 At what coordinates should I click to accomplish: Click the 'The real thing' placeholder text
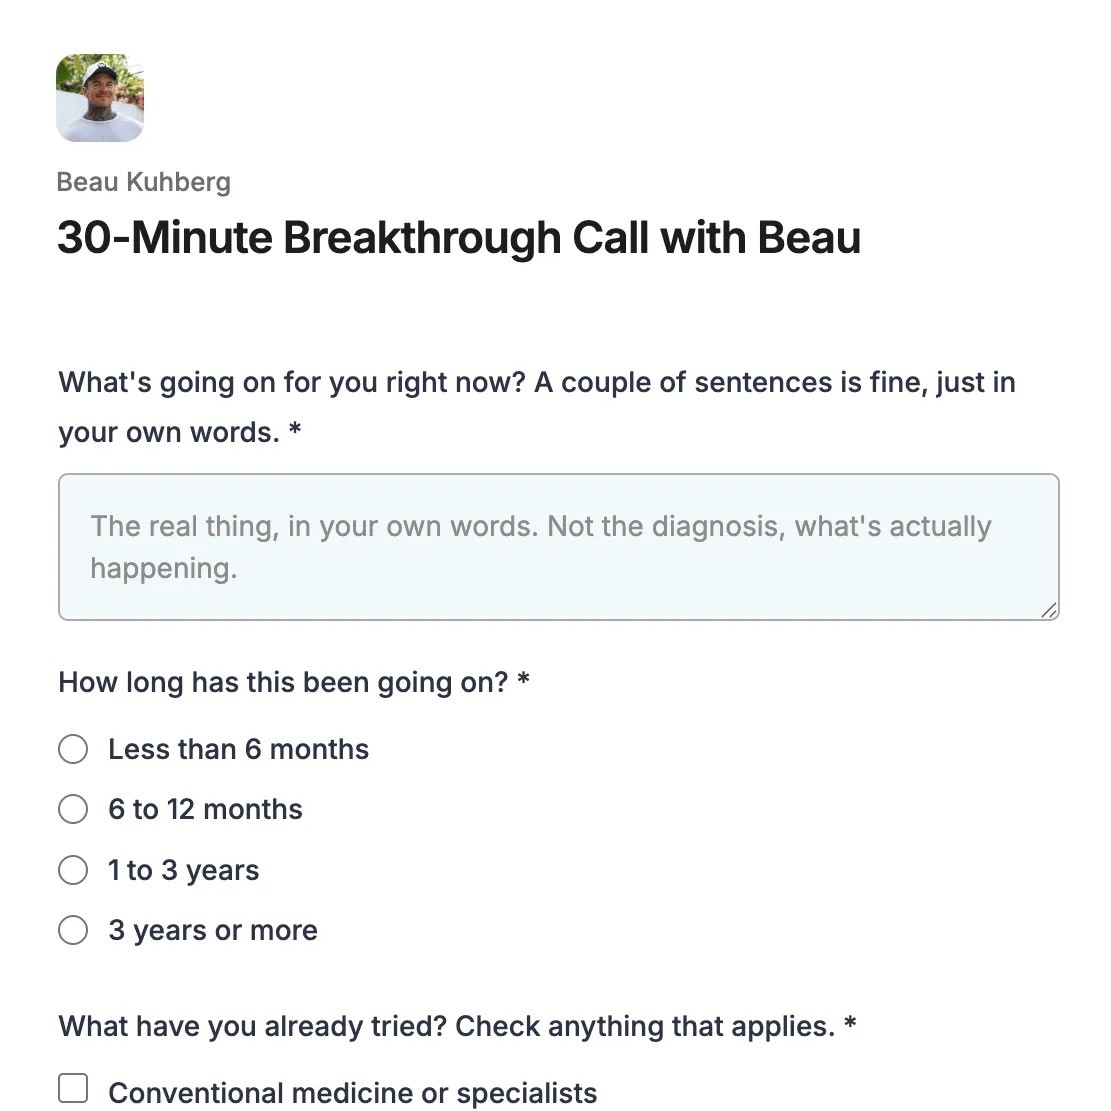point(541,547)
